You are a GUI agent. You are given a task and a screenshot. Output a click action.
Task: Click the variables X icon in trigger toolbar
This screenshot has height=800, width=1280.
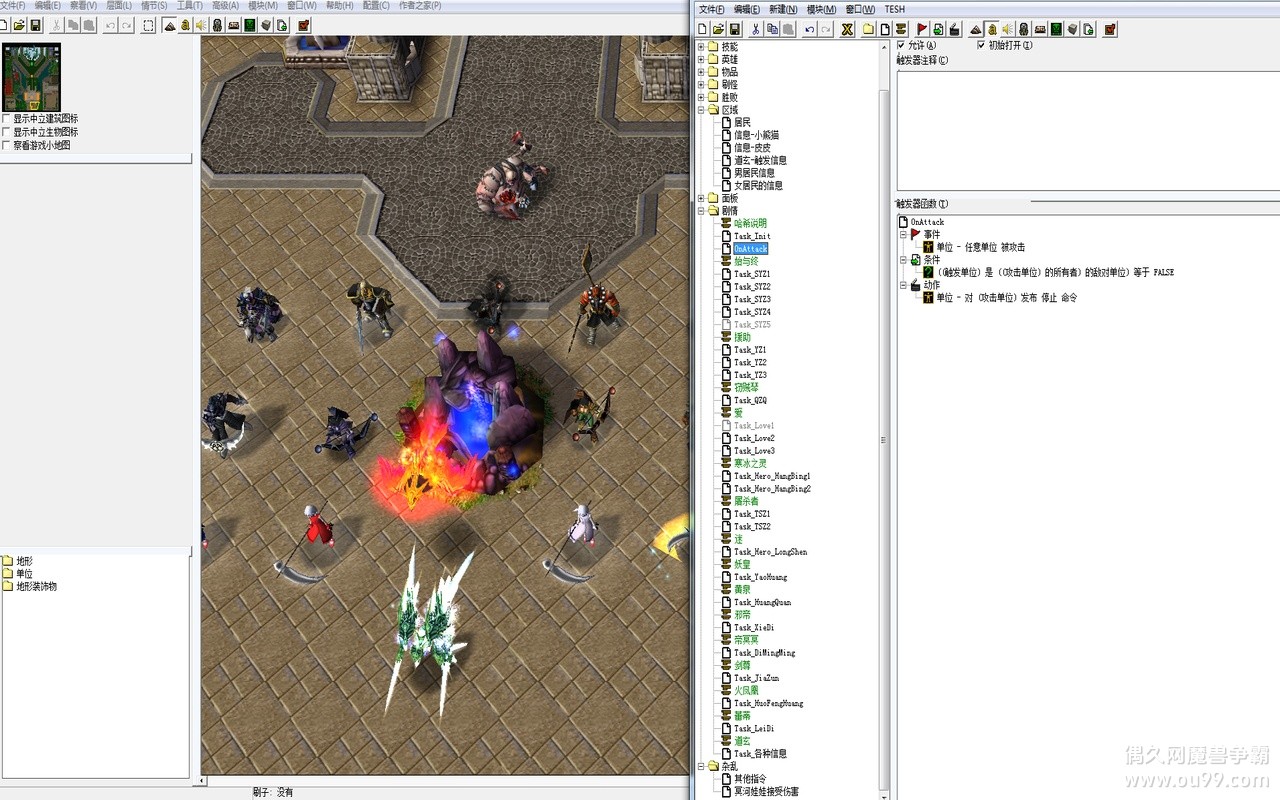[848, 29]
